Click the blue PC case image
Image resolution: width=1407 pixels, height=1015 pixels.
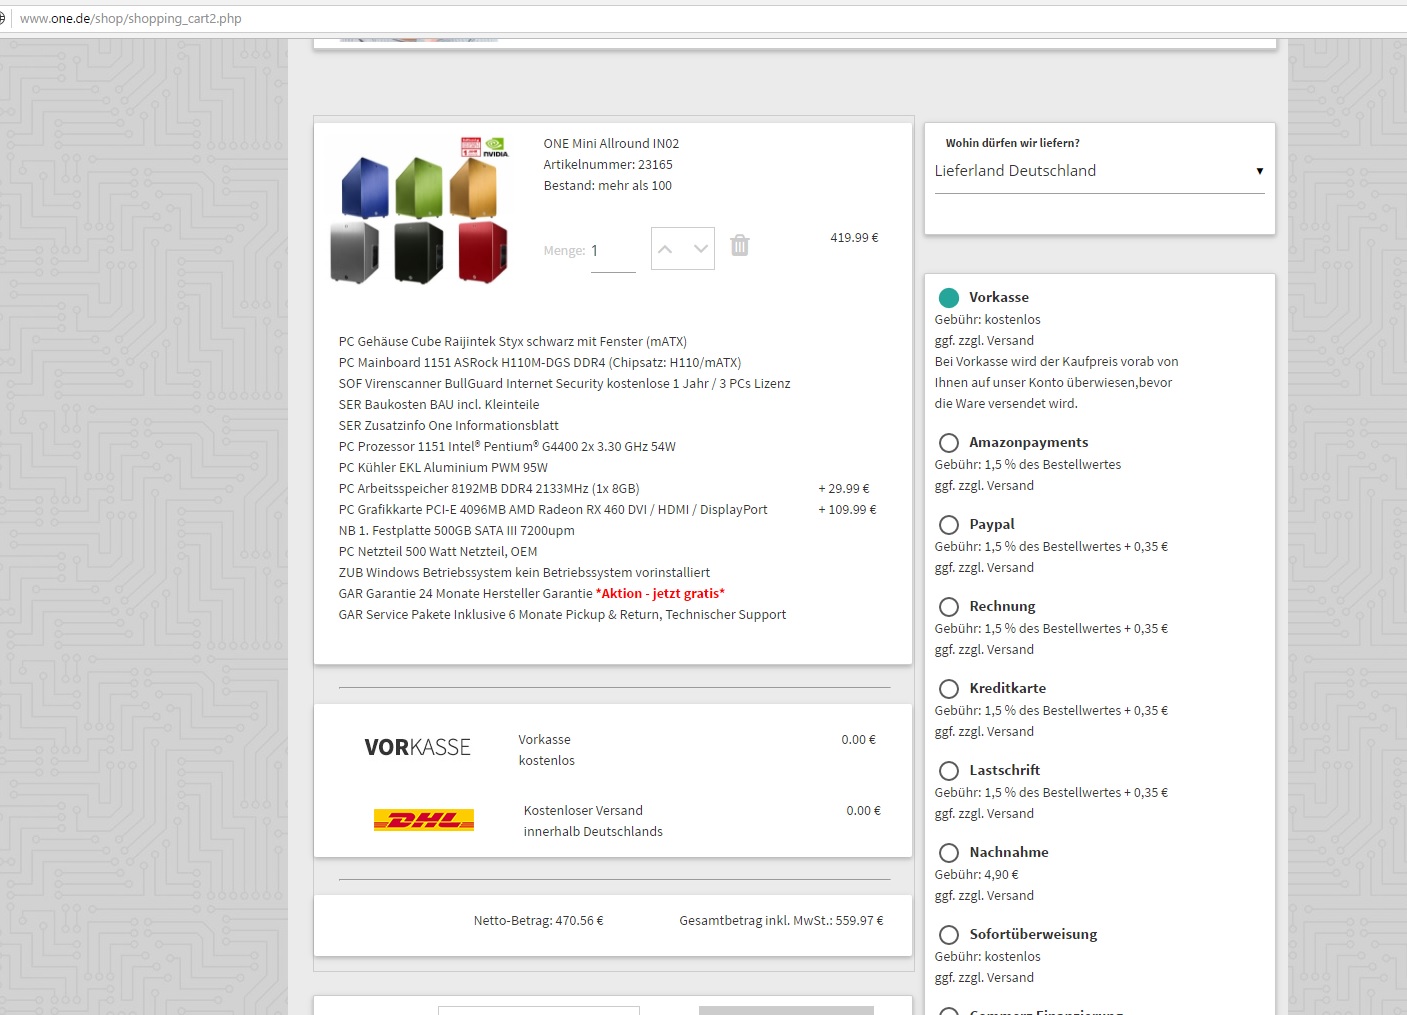(365, 188)
